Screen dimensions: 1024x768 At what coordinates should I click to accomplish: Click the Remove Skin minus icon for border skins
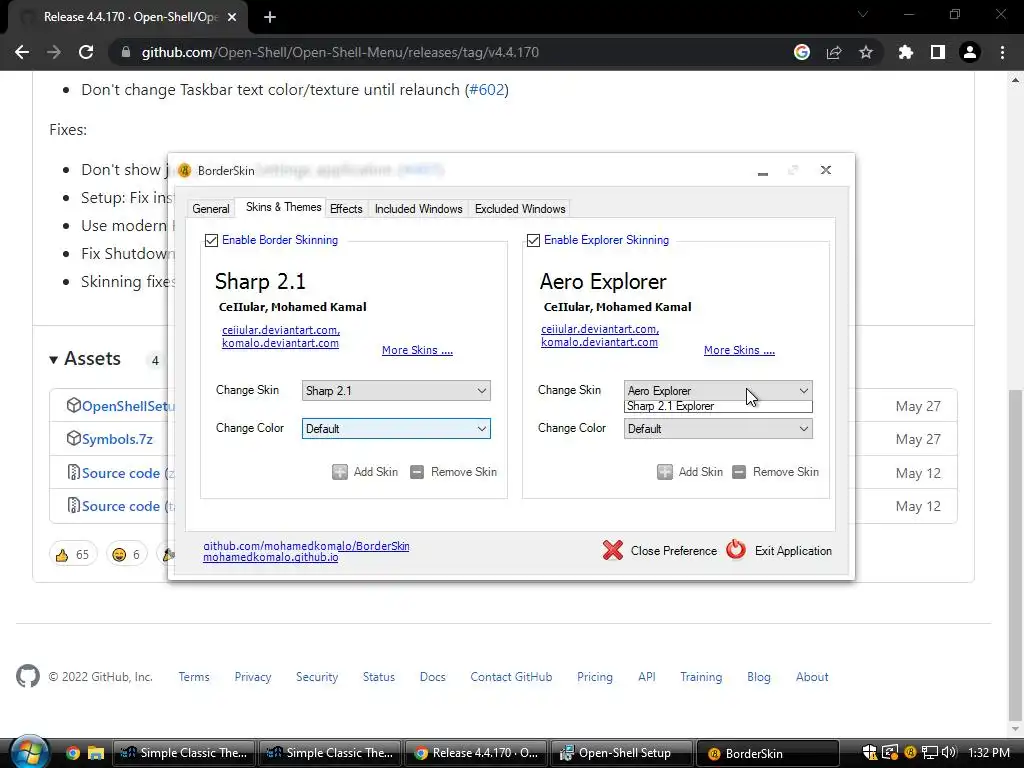417,472
